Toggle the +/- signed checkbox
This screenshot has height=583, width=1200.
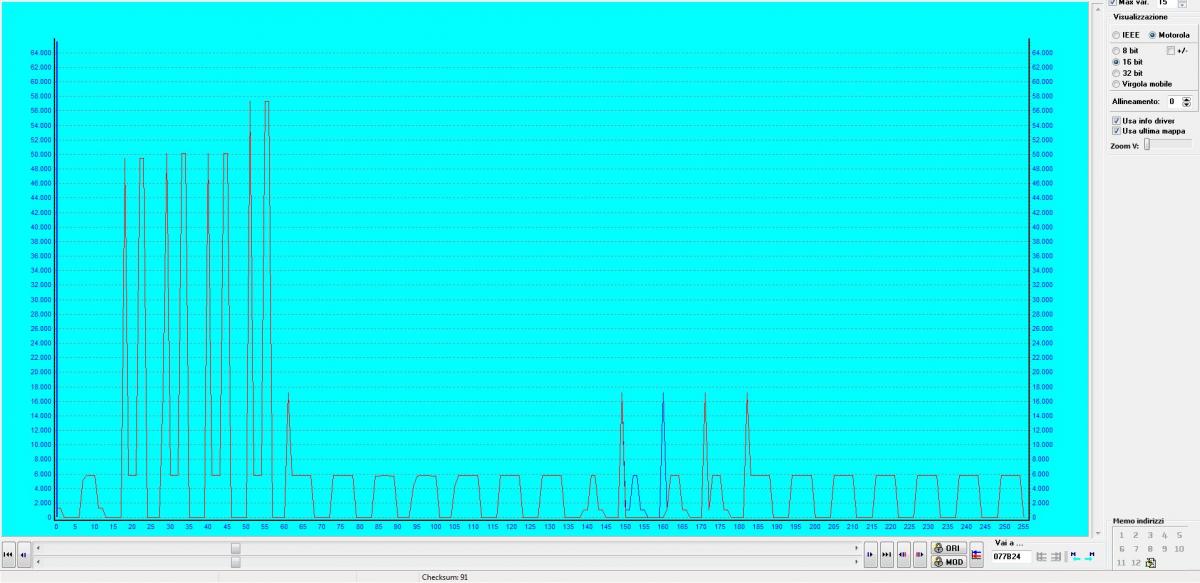coord(1171,50)
